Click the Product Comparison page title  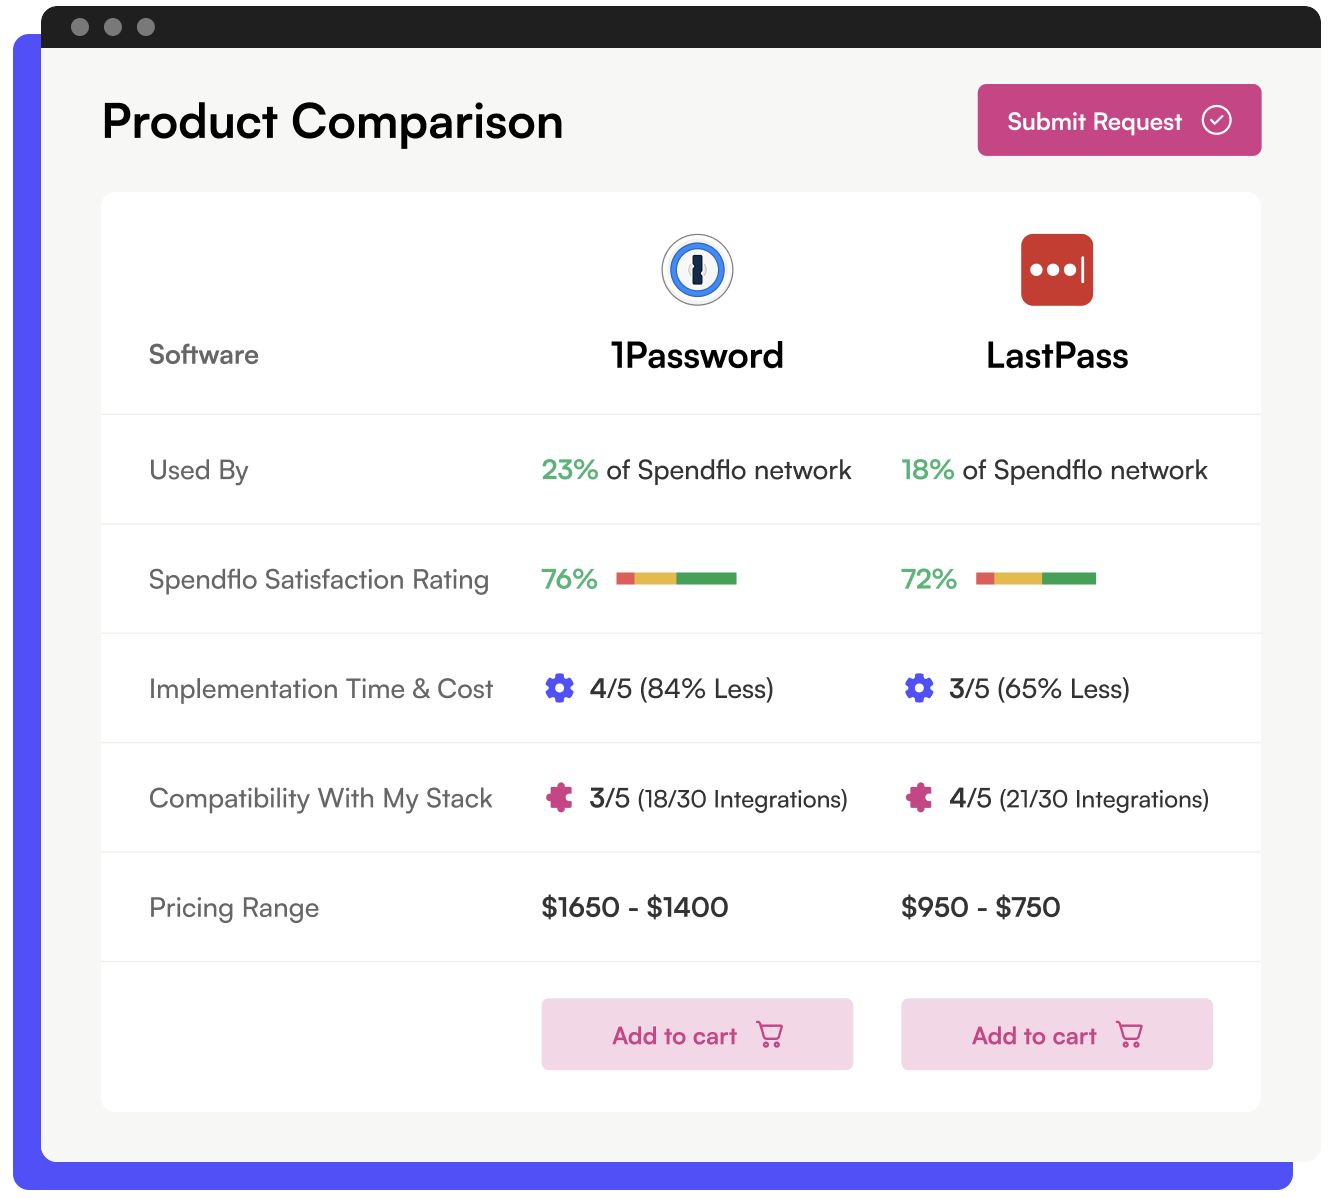[332, 122]
